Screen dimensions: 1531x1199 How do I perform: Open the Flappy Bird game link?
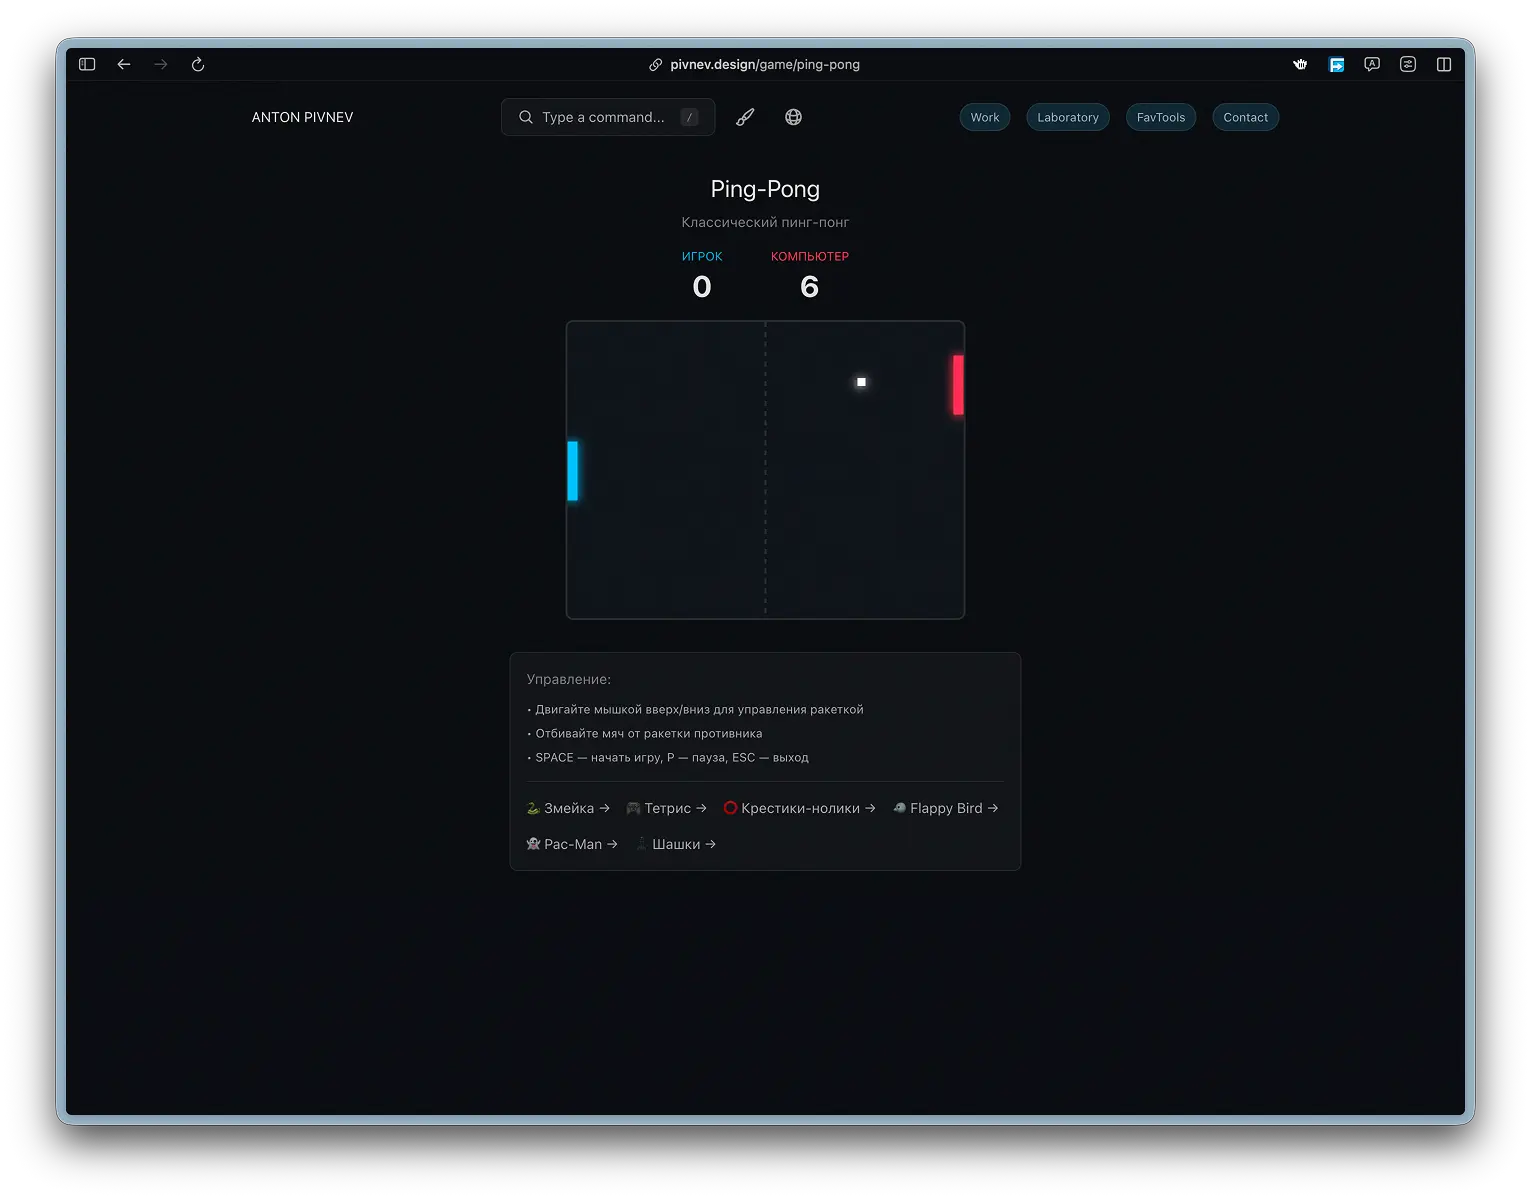944,808
